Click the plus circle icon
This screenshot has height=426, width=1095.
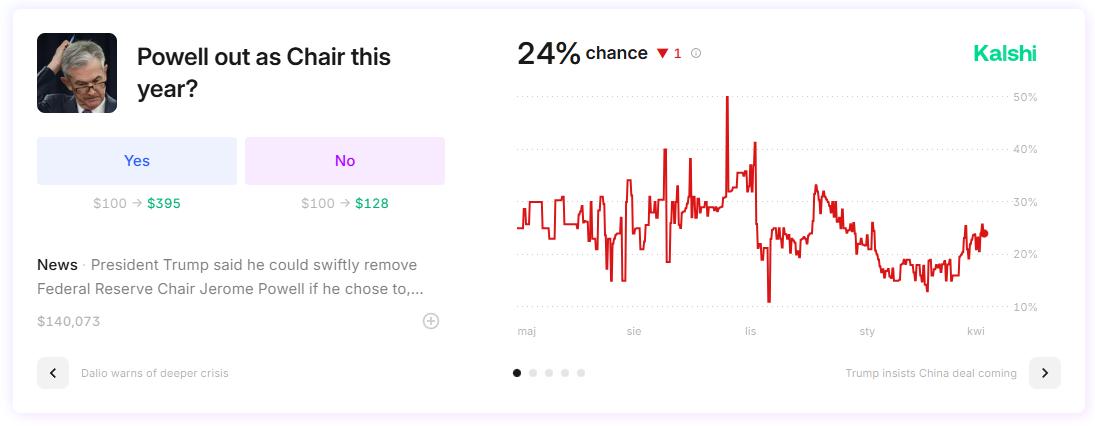point(431,321)
